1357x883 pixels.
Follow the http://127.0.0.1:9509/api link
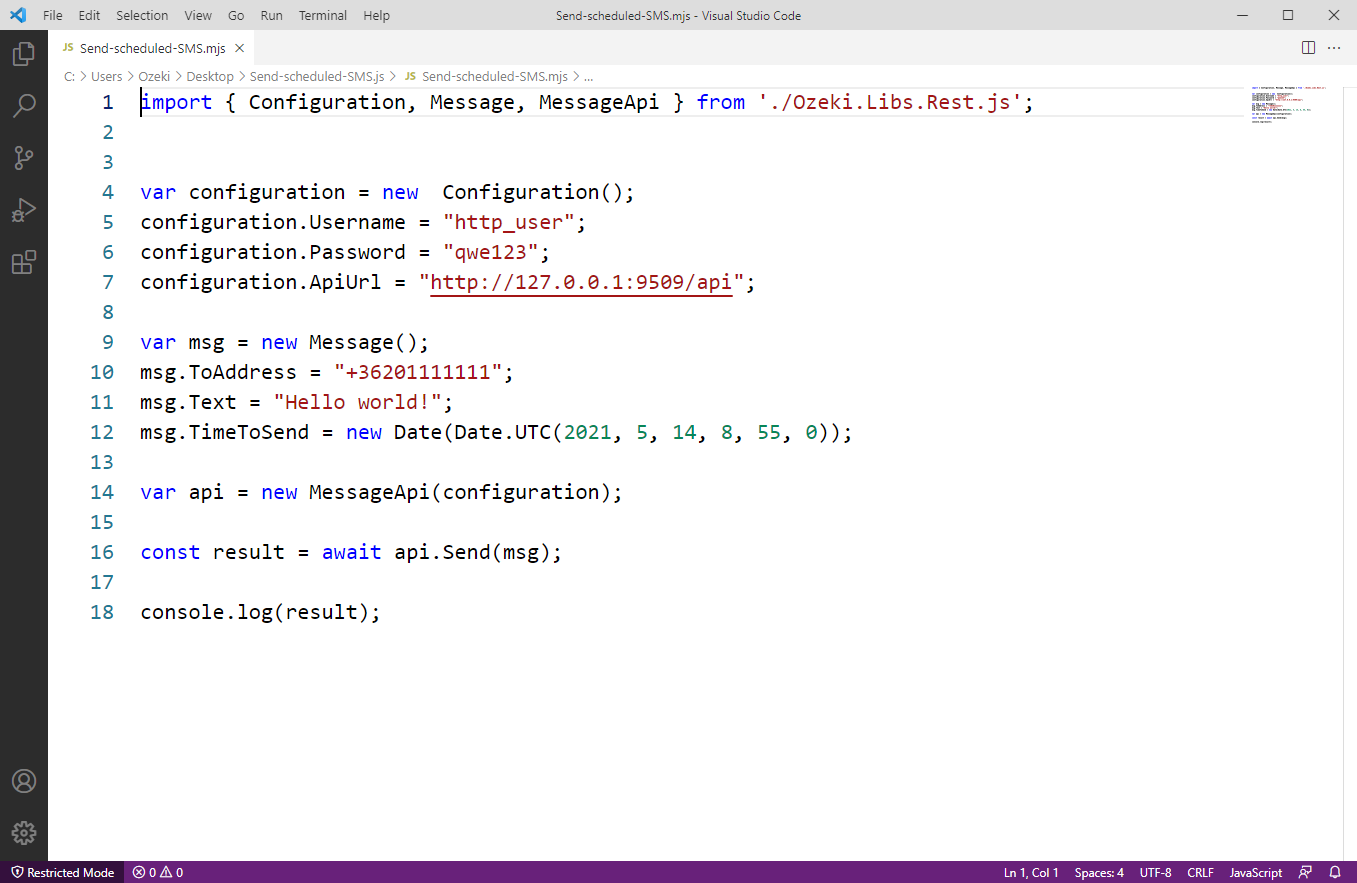point(580,282)
